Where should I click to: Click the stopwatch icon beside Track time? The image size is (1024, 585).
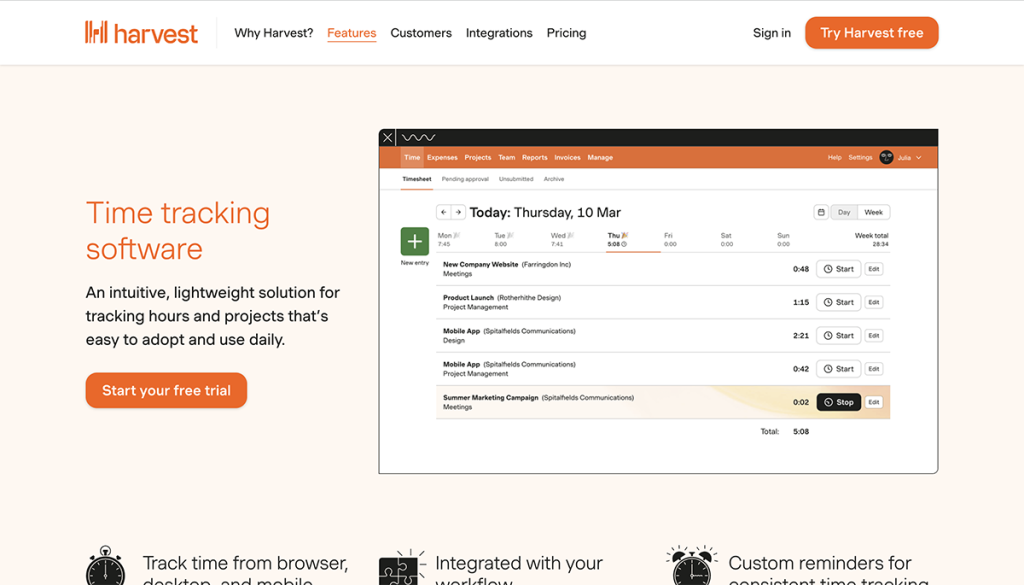[105, 566]
